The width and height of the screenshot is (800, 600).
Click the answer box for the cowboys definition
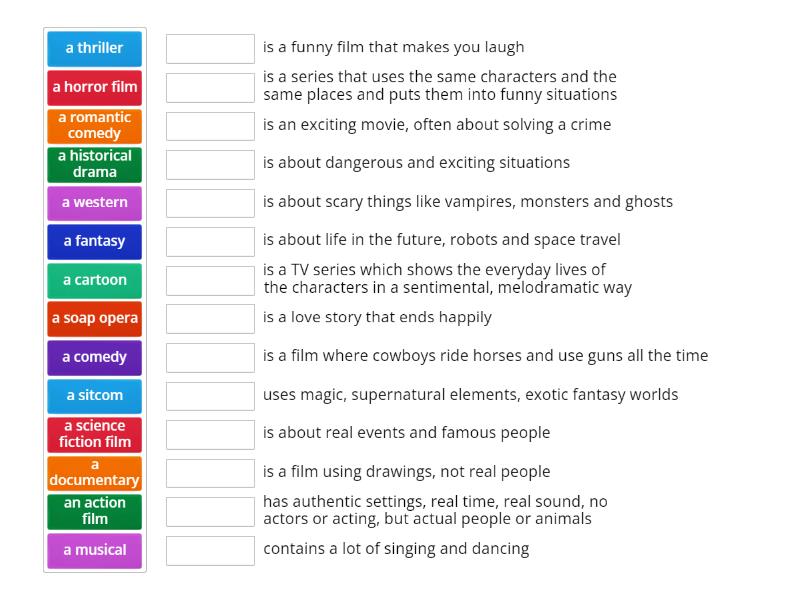point(210,355)
